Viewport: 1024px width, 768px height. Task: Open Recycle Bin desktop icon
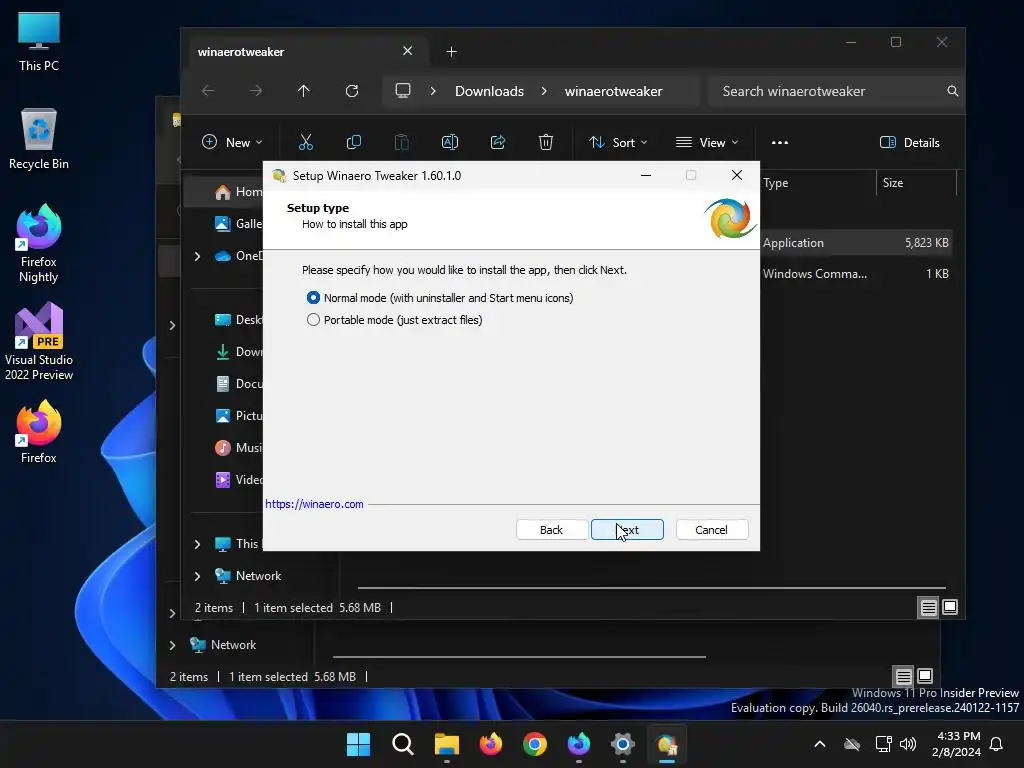[39, 139]
